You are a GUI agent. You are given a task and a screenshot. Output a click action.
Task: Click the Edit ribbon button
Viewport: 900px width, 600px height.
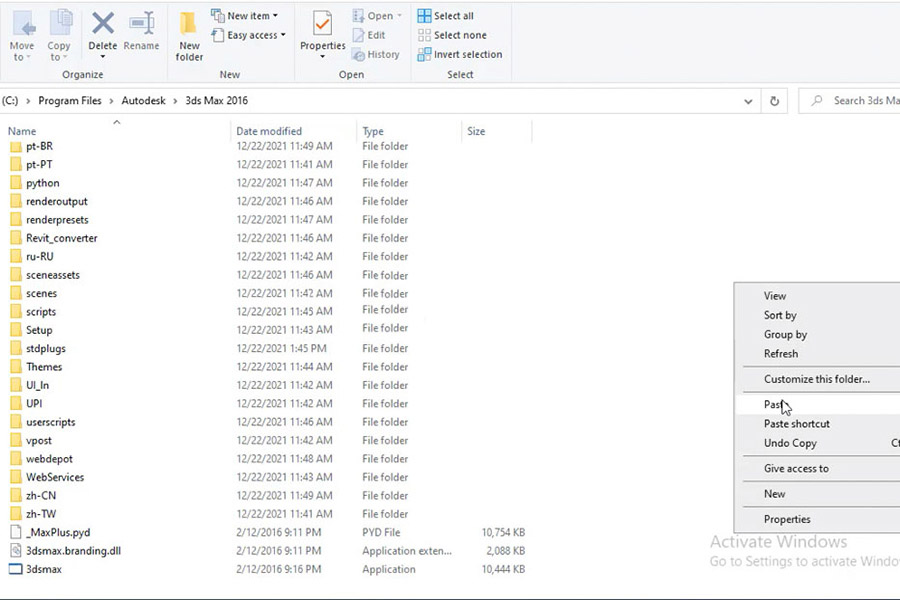pyautogui.click(x=368, y=35)
